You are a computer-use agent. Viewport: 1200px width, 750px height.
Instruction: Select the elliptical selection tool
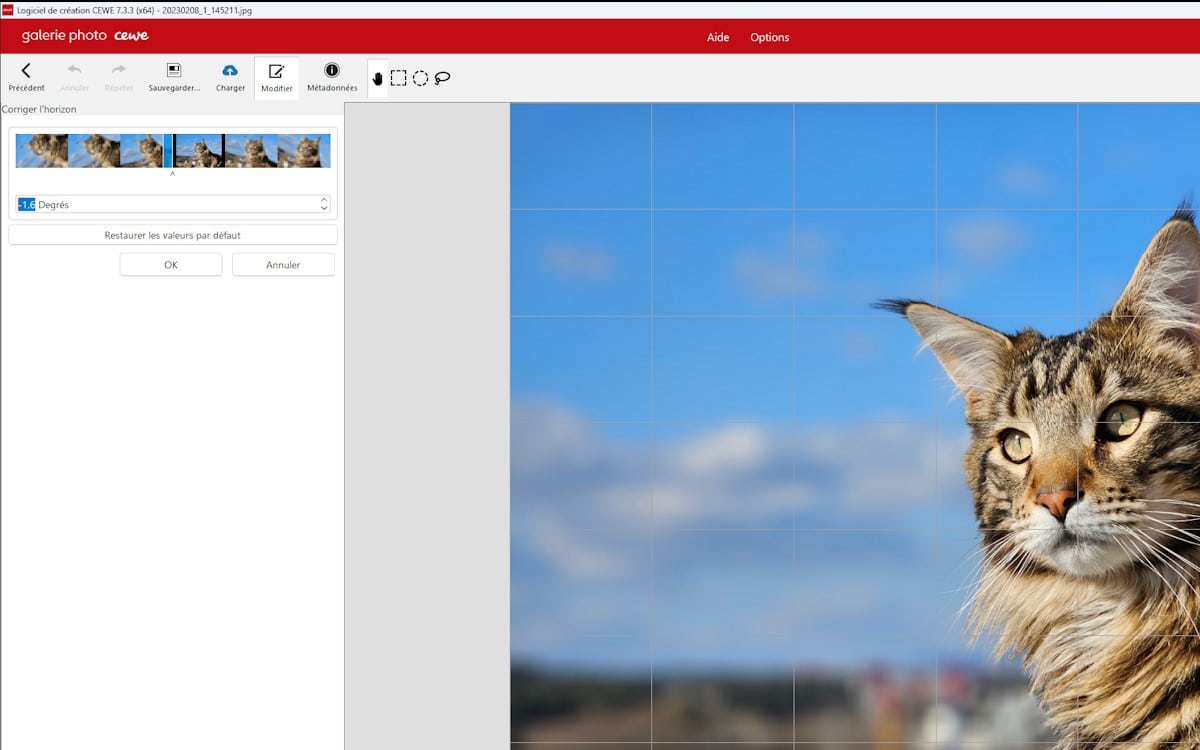(x=420, y=78)
